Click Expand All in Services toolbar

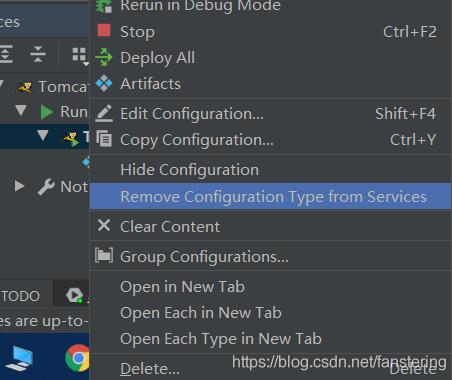6,54
